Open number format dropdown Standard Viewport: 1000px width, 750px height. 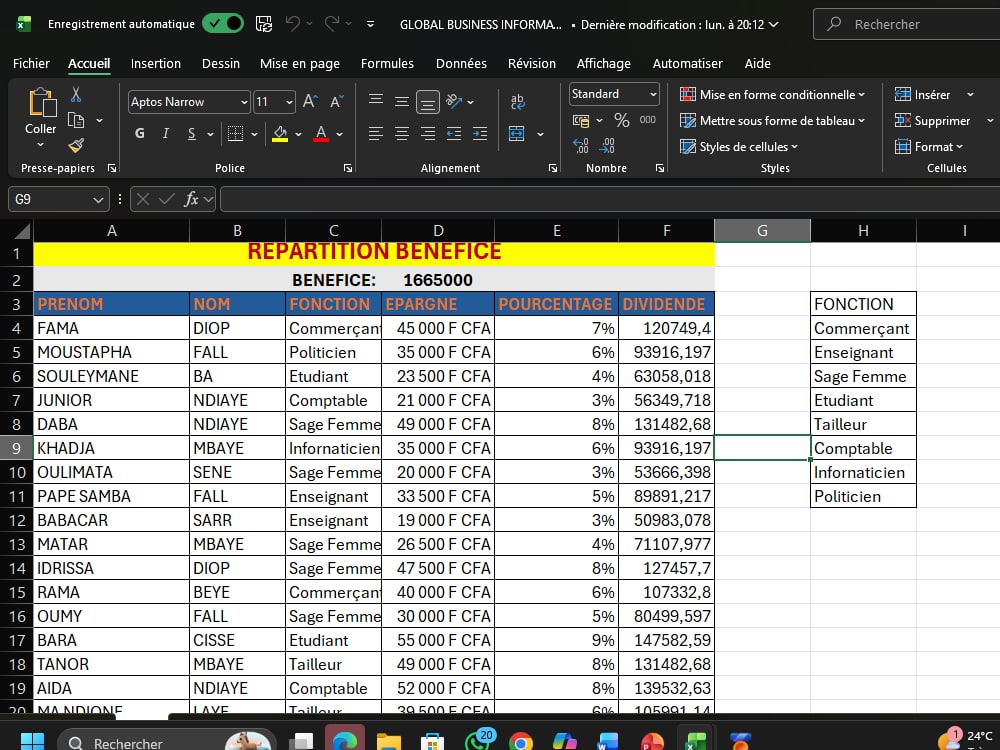tap(653, 94)
